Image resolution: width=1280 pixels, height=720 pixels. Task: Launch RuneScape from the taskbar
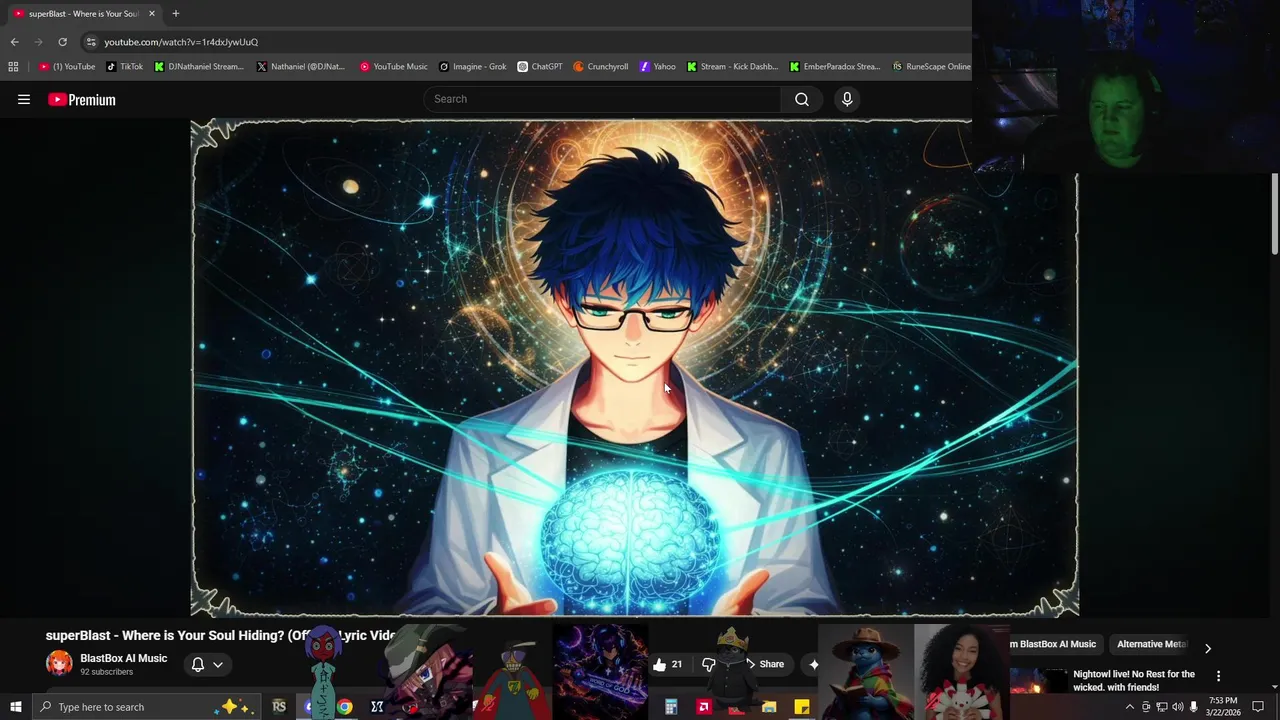point(279,707)
